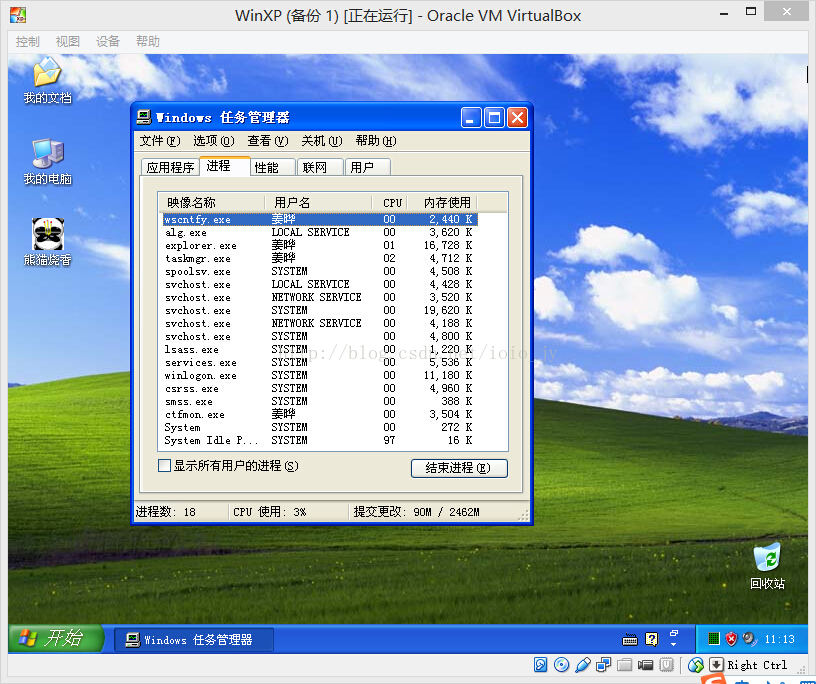The height and width of the screenshot is (684, 816).
Task: Click VirtualBox video capture indicator
Action: 645,665
